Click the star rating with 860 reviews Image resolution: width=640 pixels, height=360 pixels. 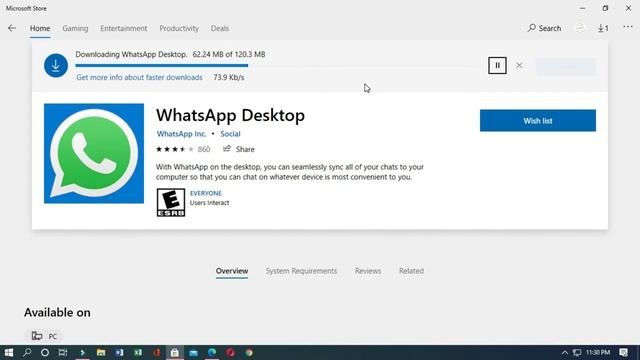(x=183, y=149)
